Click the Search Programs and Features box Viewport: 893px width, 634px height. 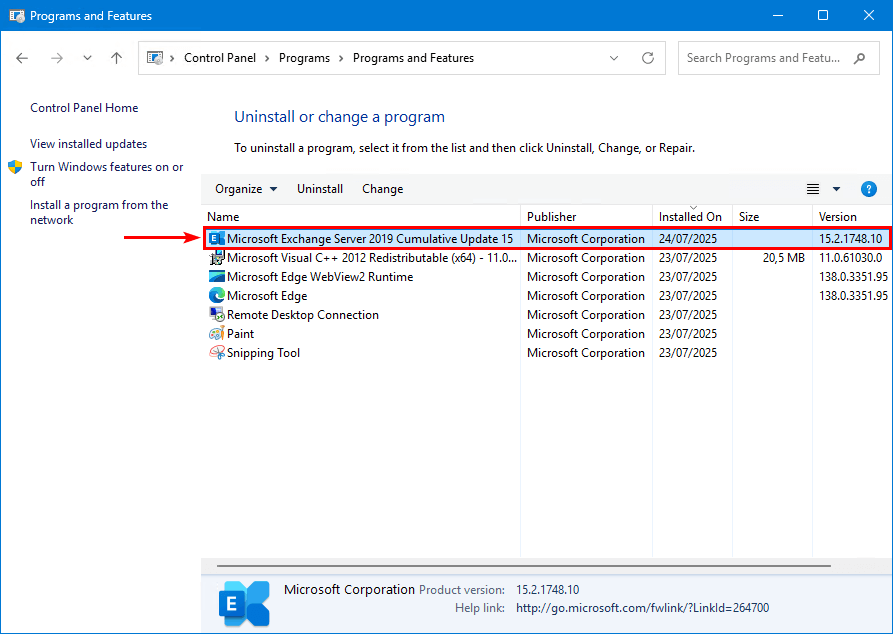[x=764, y=58]
